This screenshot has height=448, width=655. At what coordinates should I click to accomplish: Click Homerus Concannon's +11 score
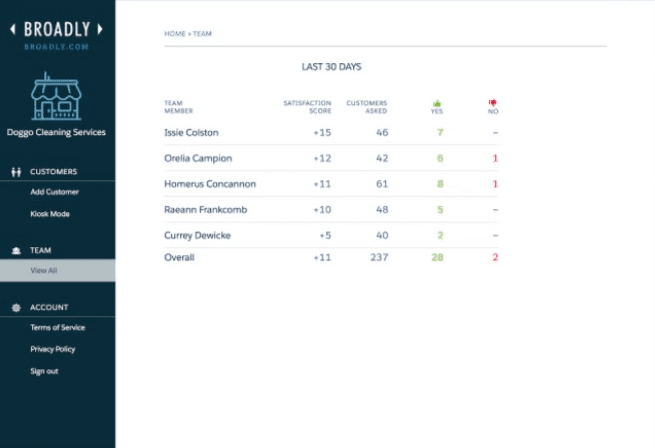pyautogui.click(x=322, y=184)
